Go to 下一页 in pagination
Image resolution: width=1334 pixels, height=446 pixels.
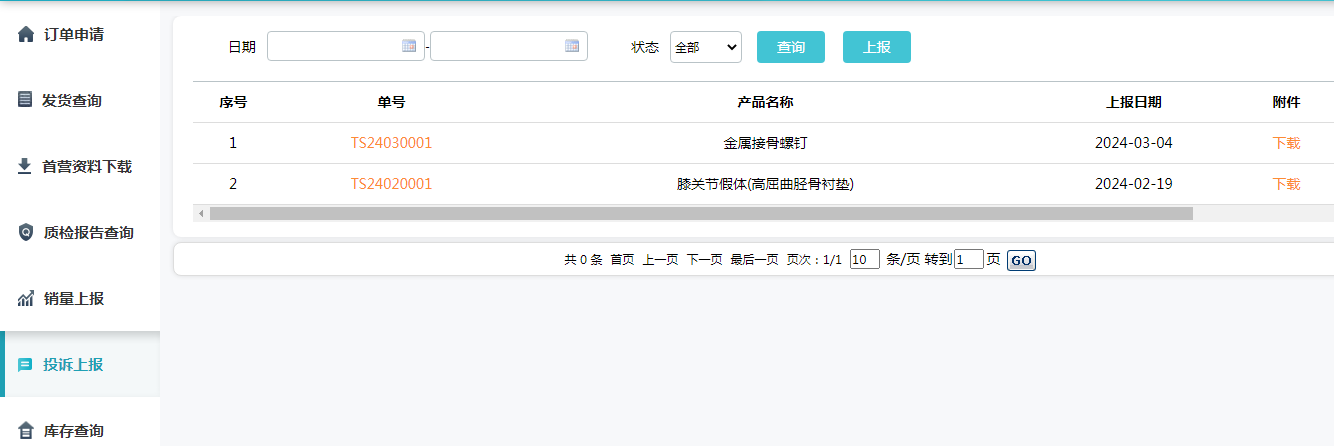click(x=704, y=260)
